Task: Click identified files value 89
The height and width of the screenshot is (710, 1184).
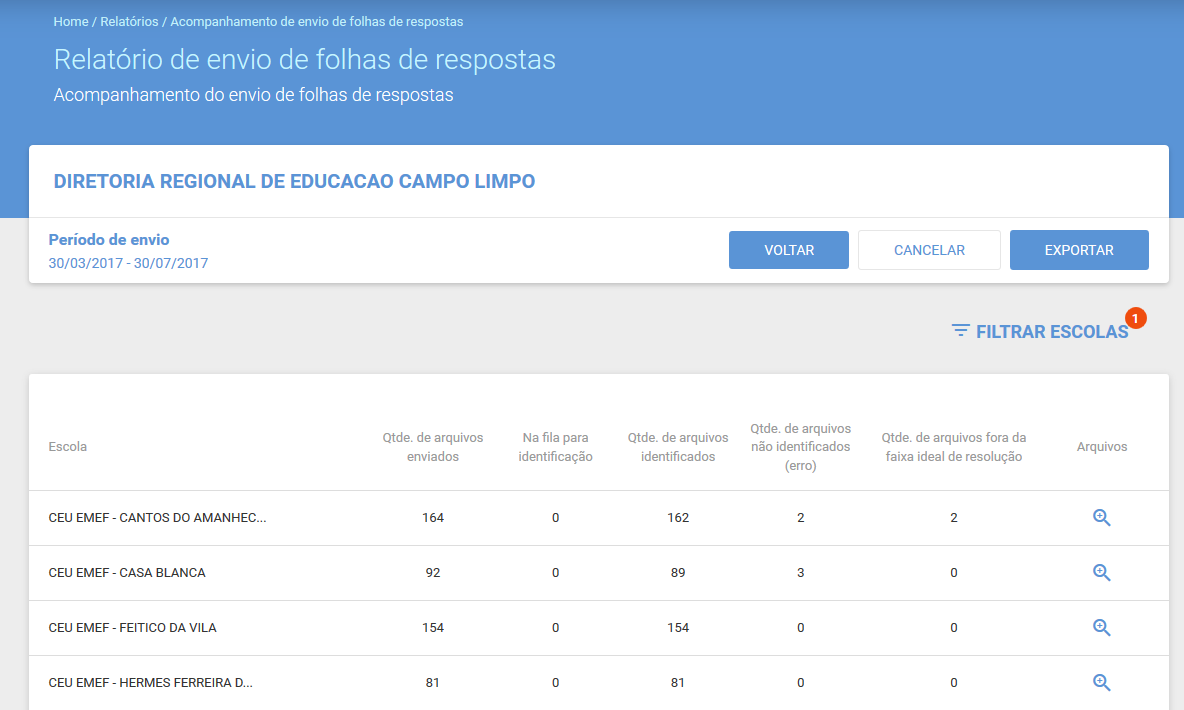Action: click(x=678, y=573)
